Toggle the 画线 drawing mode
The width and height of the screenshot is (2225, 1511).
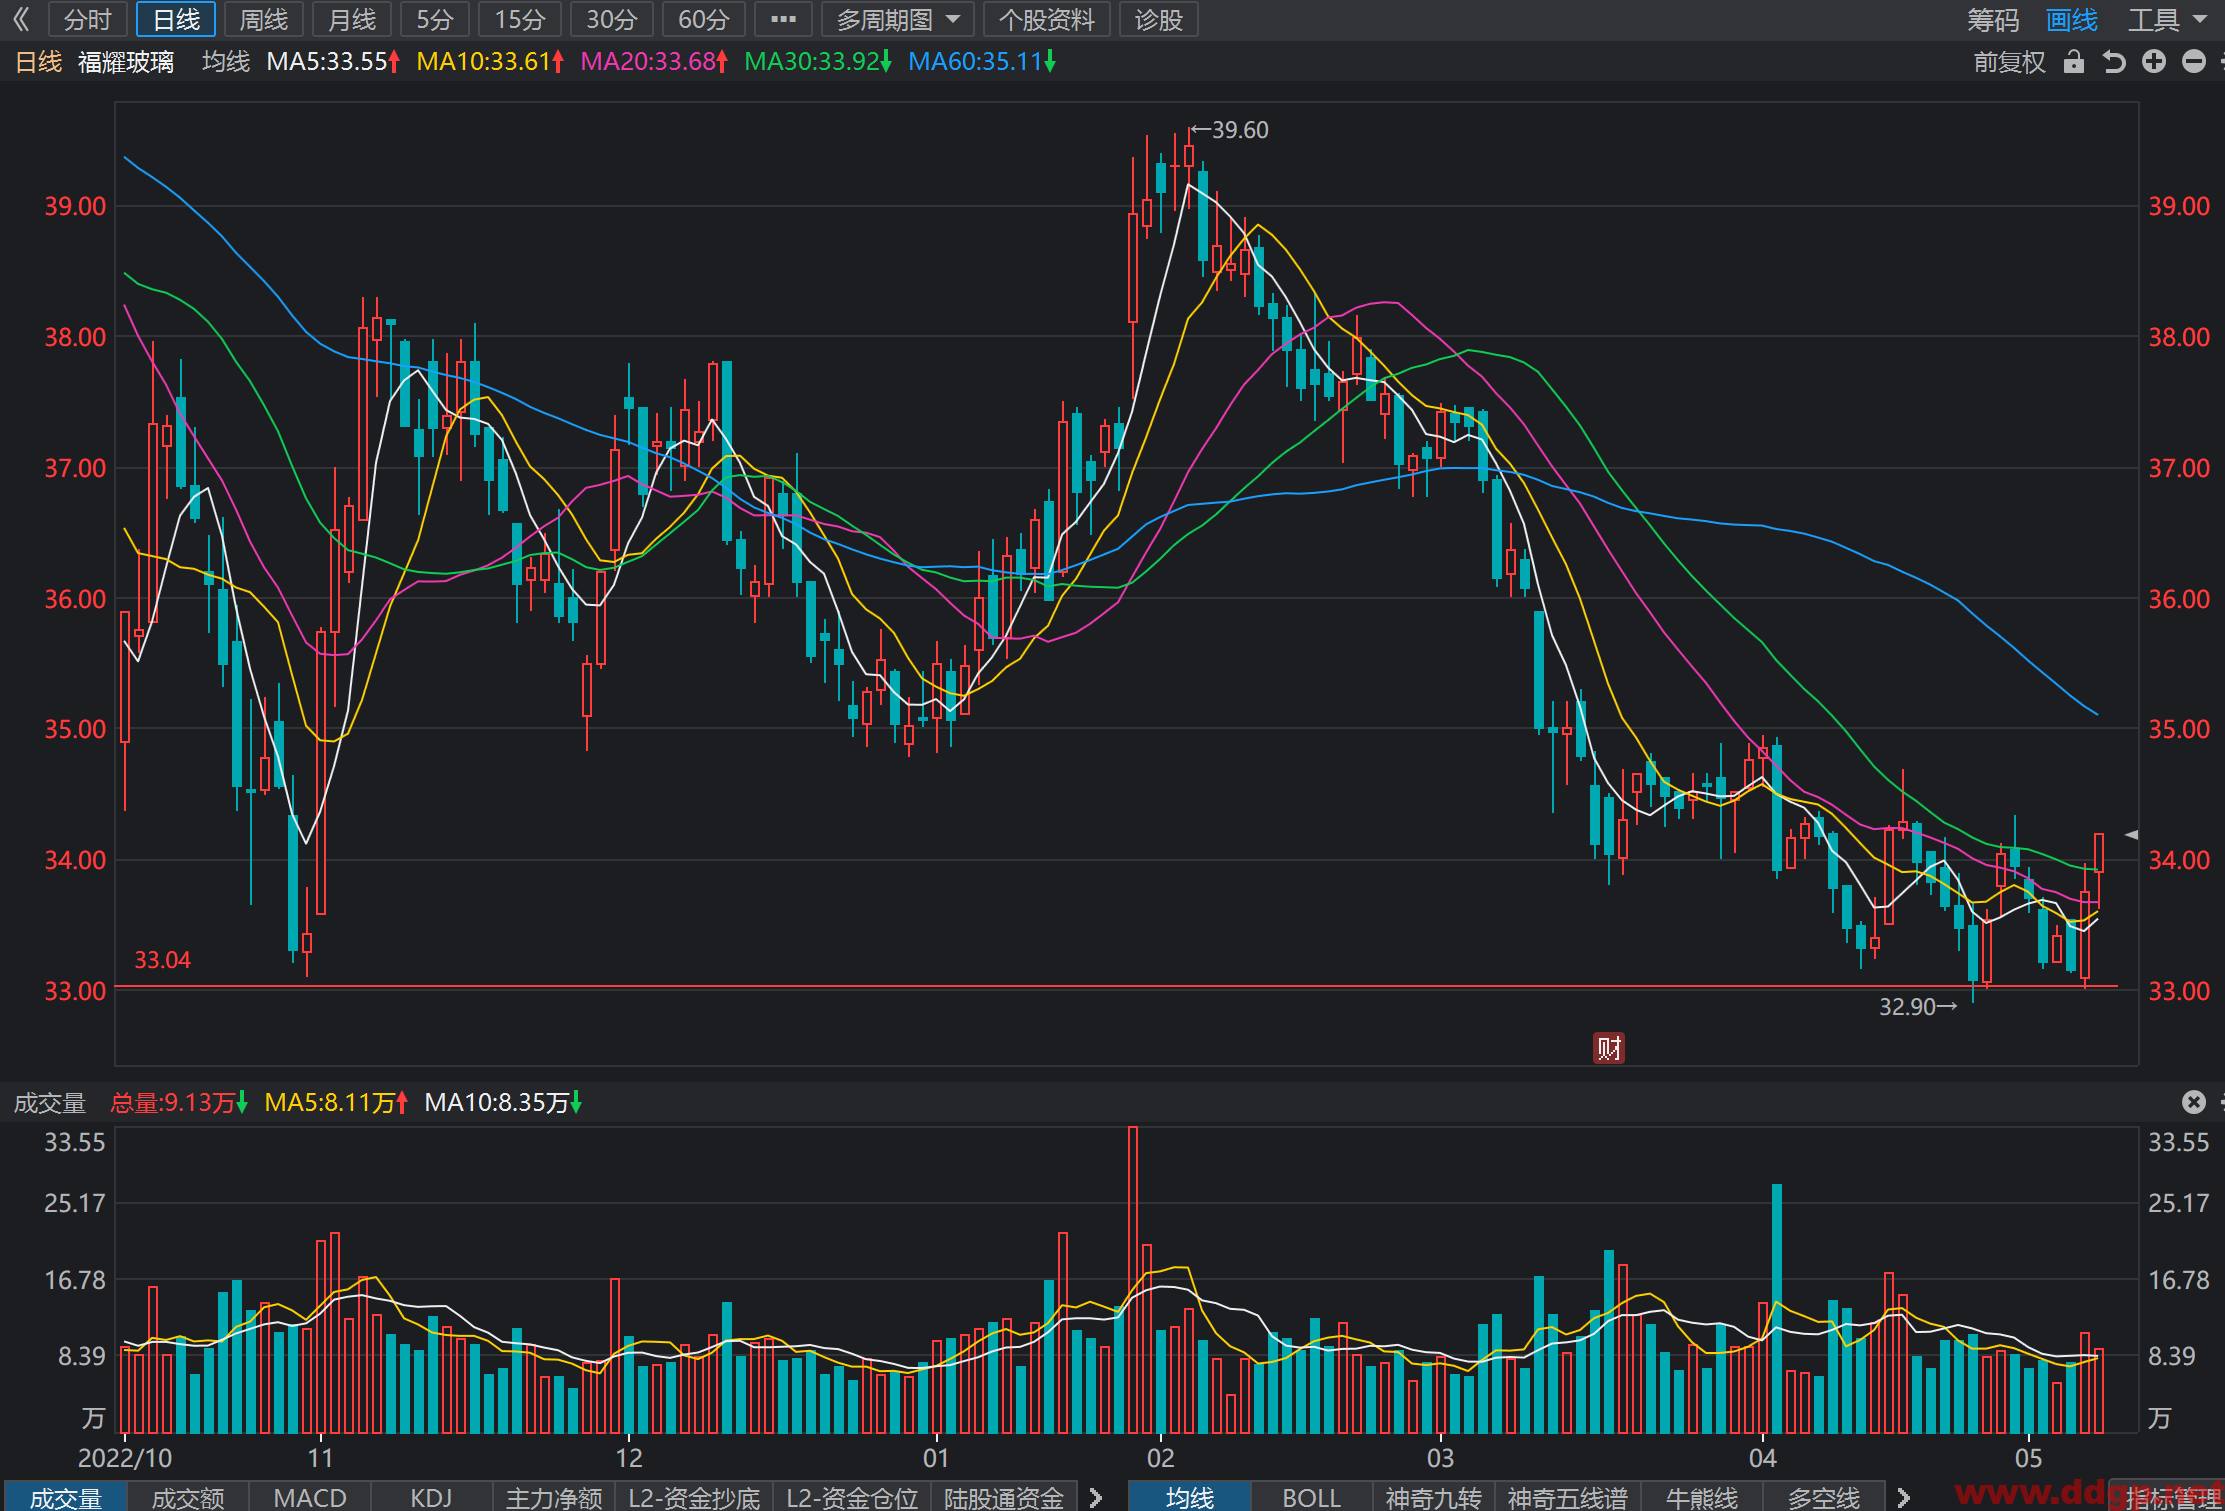tap(2071, 20)
